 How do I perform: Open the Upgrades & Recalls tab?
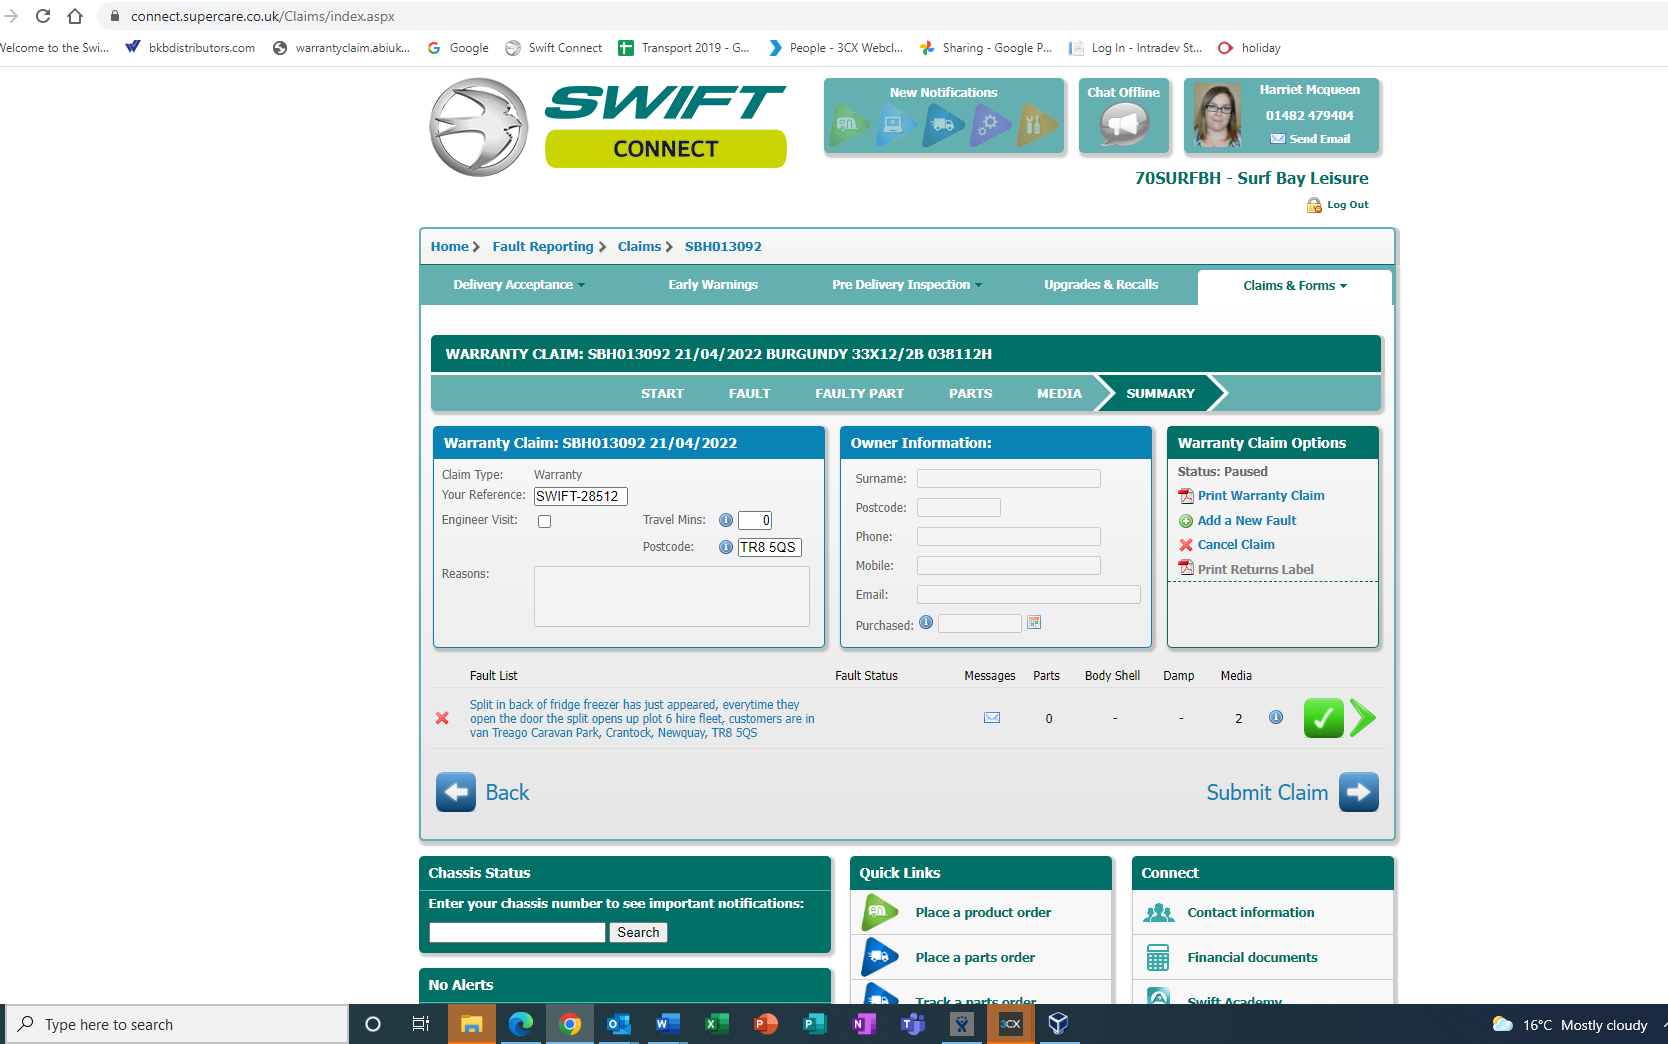pyautogui.click(x=1101, y=285)
